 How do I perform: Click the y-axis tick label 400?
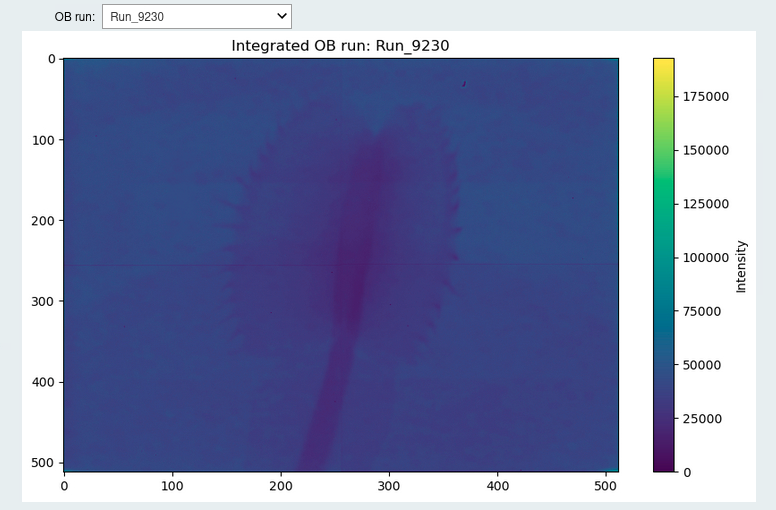point(44,382)
